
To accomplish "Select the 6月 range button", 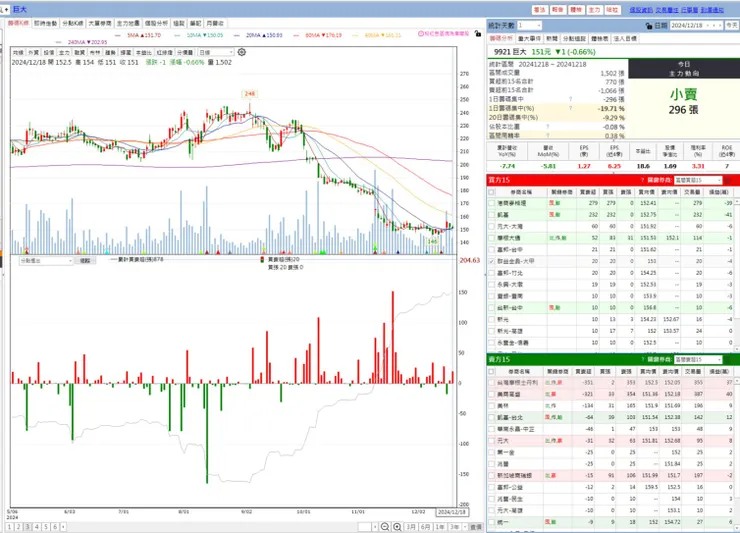I will point(425,526).
